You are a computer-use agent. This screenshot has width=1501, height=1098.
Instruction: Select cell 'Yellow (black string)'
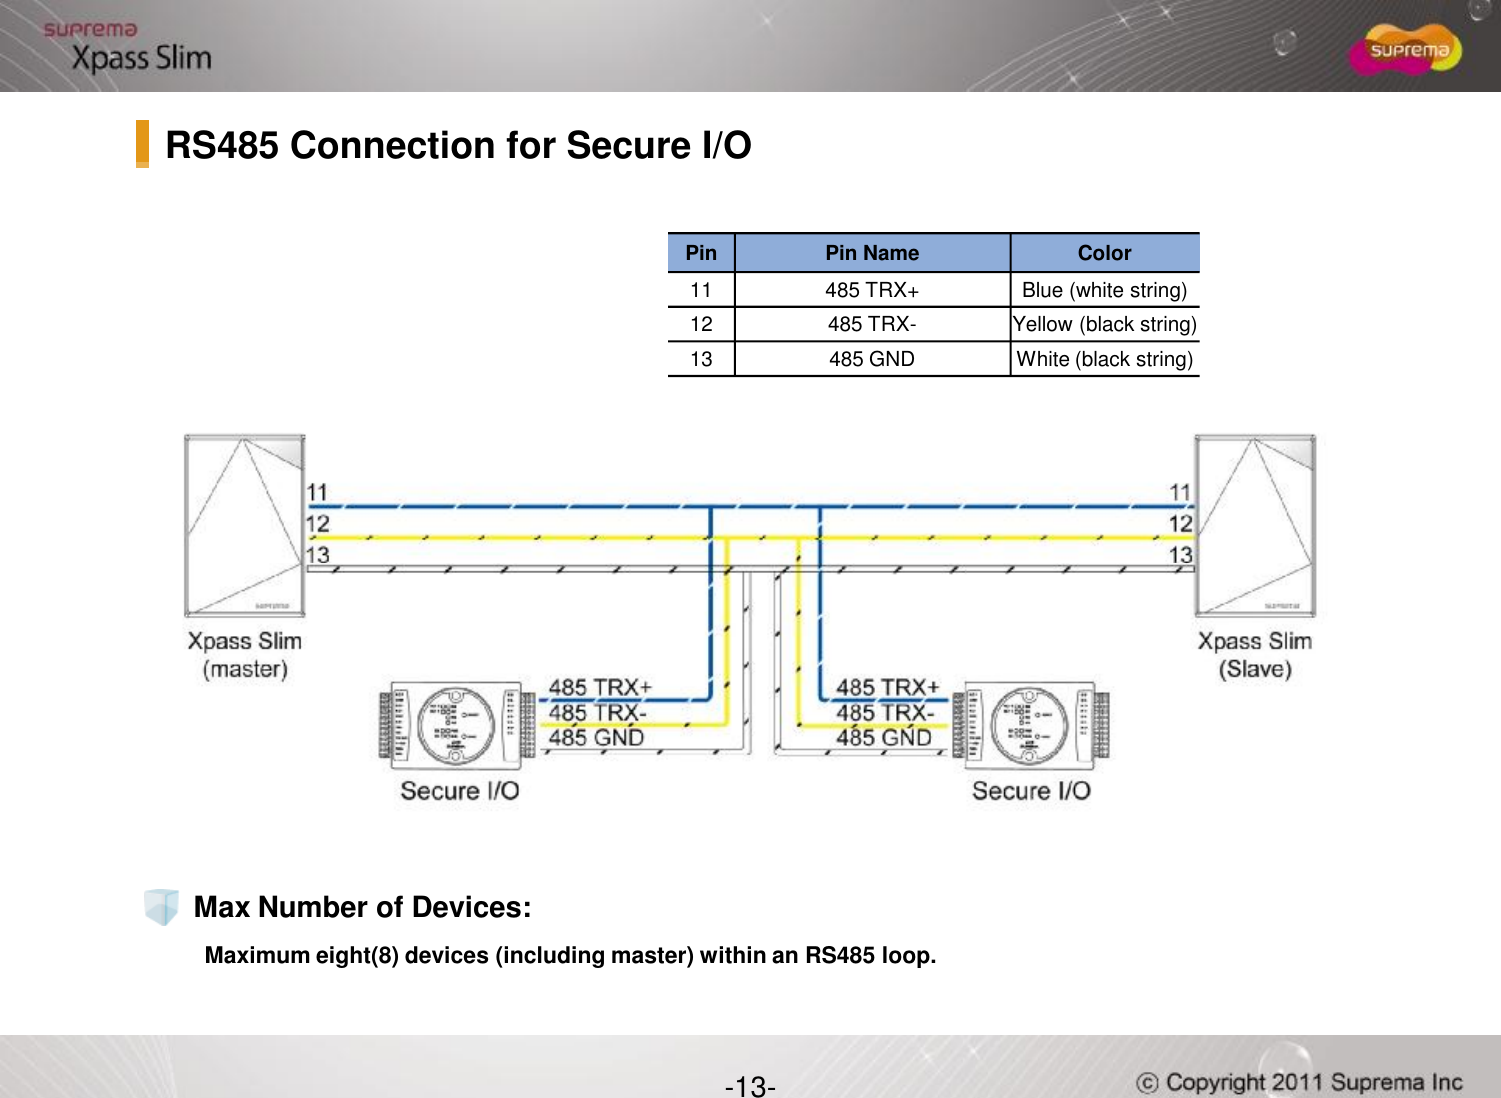pyautogui.click(x=1105, y=324)
